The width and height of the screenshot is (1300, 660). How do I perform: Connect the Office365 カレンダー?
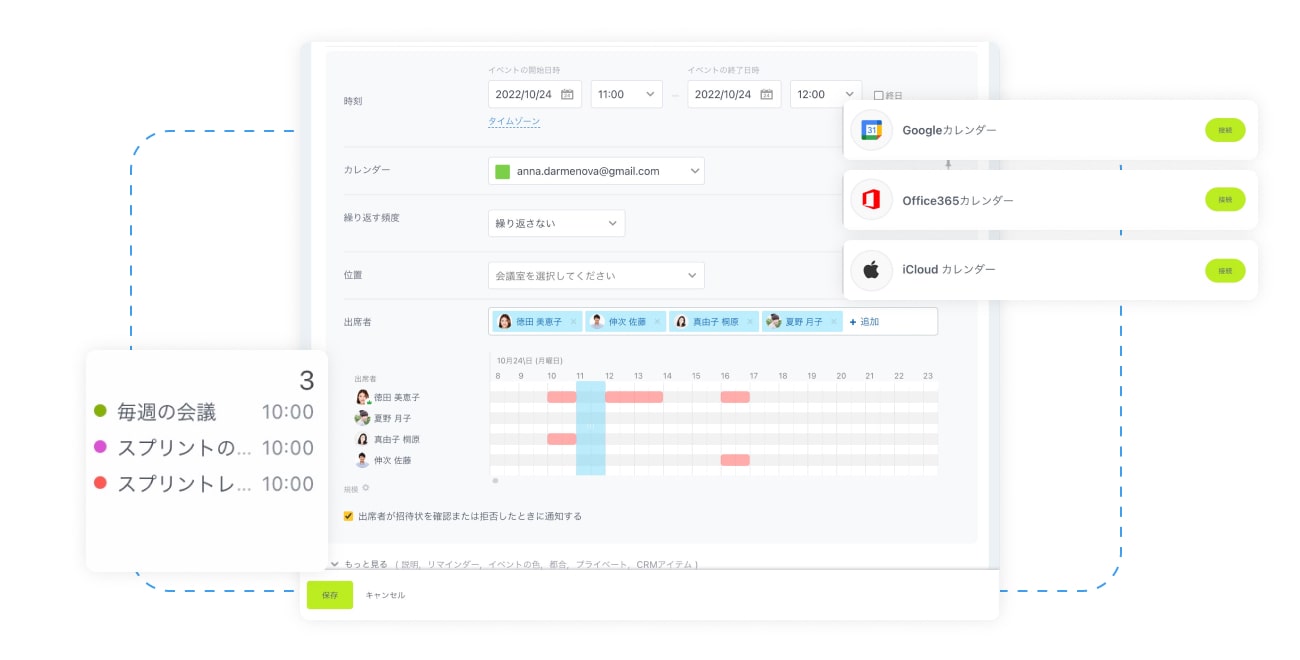click(x=1225, y=200)
